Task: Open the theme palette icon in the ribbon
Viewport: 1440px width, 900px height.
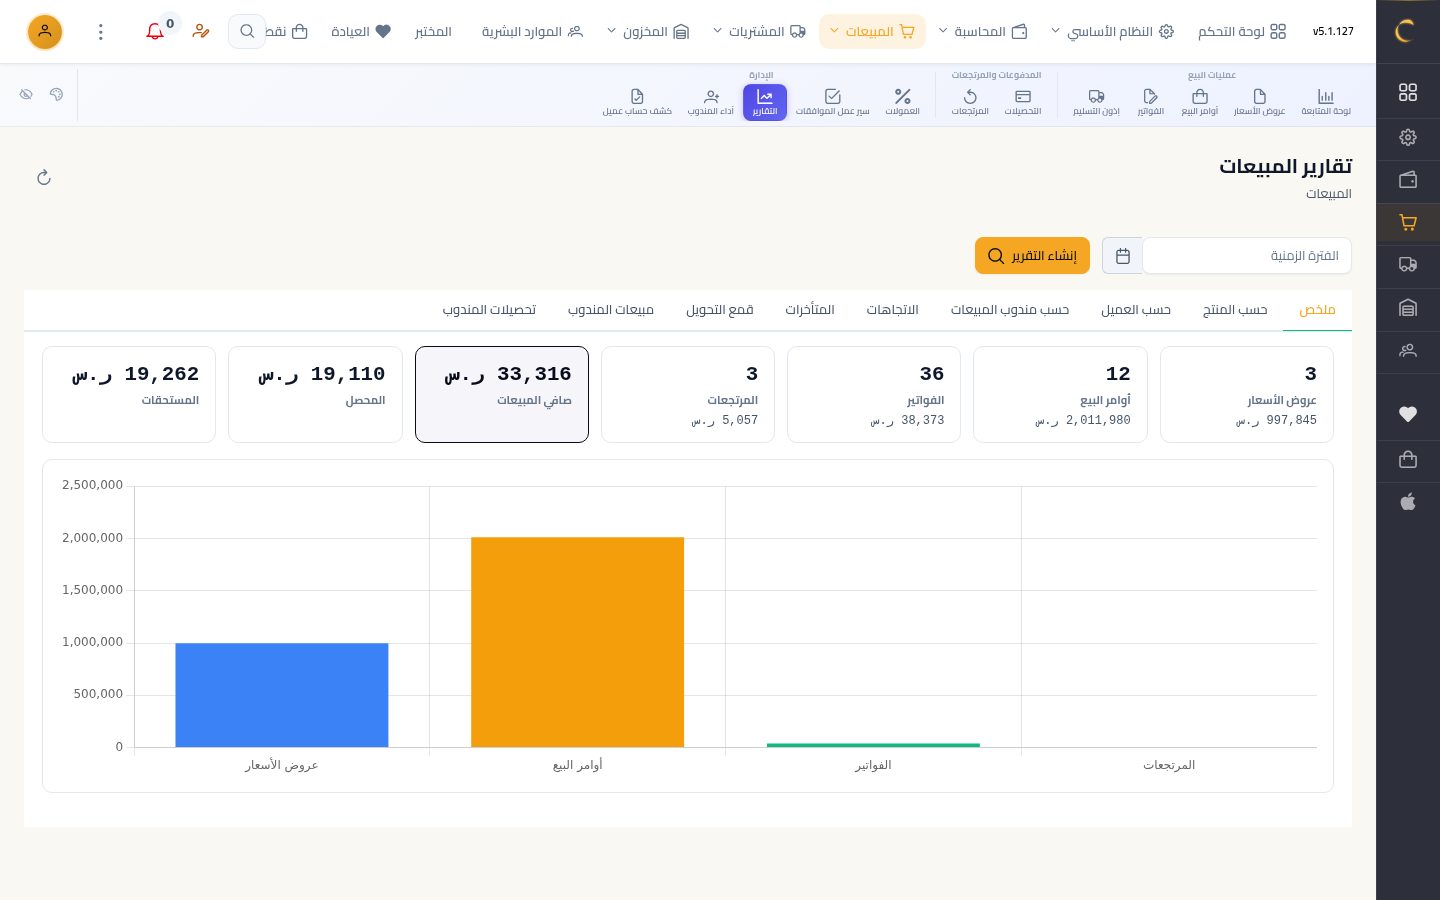Action: tap(56, 94)
